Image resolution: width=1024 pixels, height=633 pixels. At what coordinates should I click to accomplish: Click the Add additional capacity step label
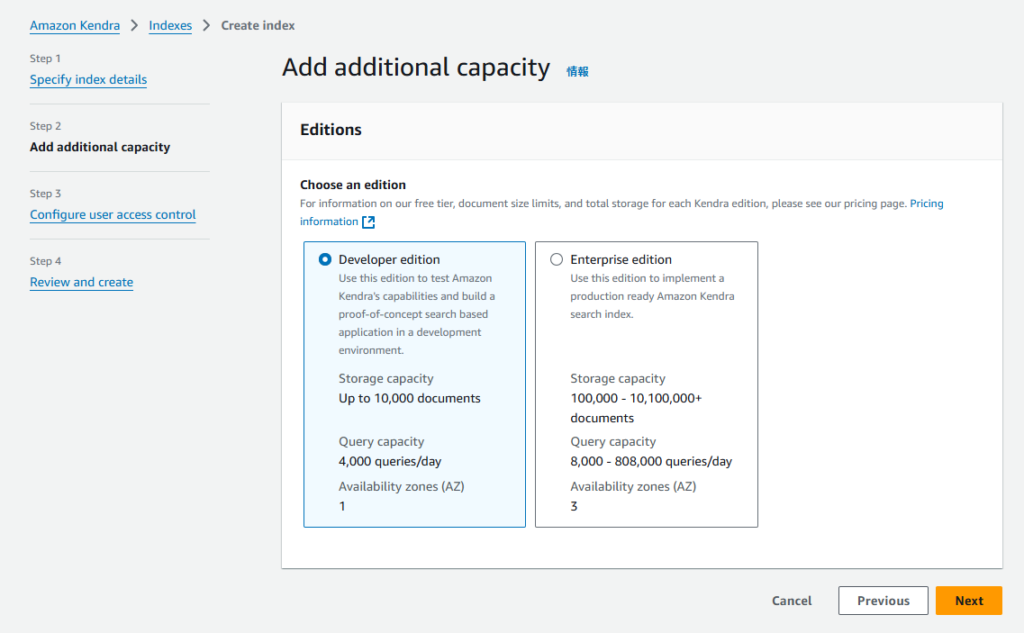tap(100, 147)
